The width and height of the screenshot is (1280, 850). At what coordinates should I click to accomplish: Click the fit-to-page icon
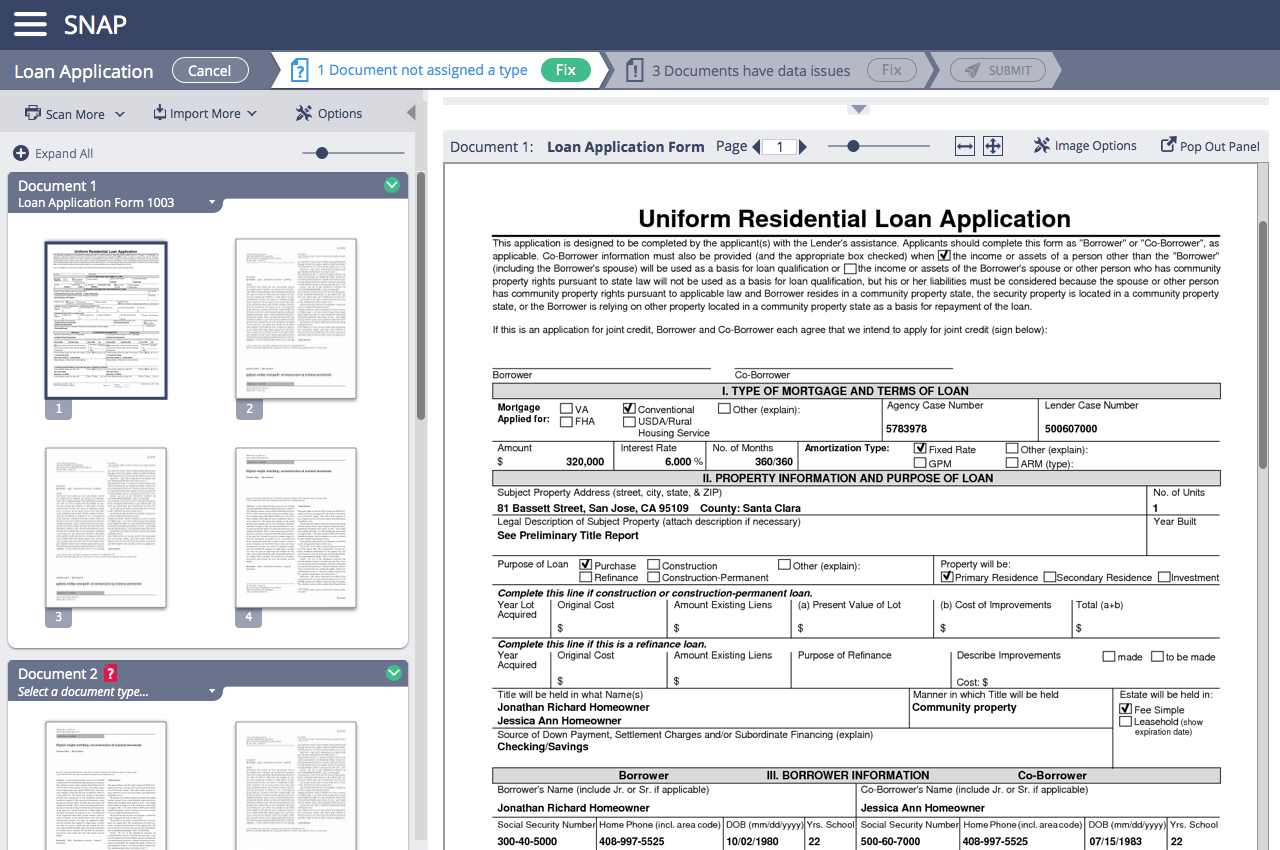pyautogui.click(x=993, y=147)
